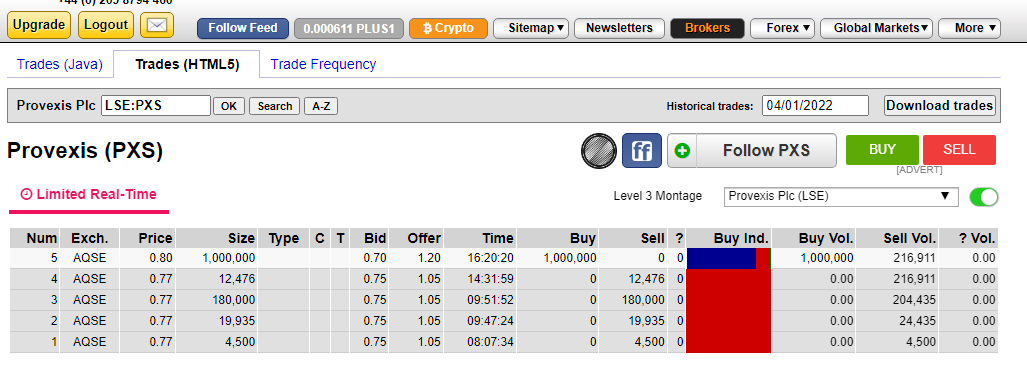1027x382 pixels.
Task: Click the Upgrade button
Action: (x=39, y=26)
